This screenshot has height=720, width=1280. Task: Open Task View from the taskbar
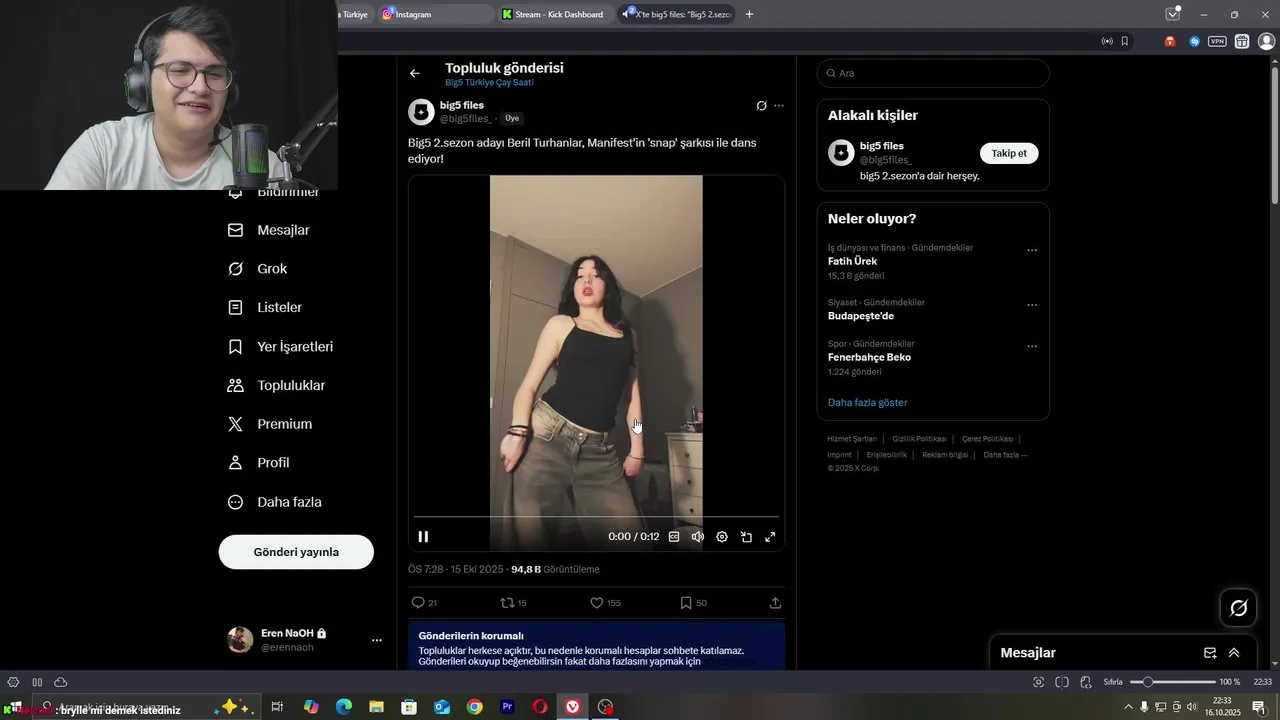277,707
